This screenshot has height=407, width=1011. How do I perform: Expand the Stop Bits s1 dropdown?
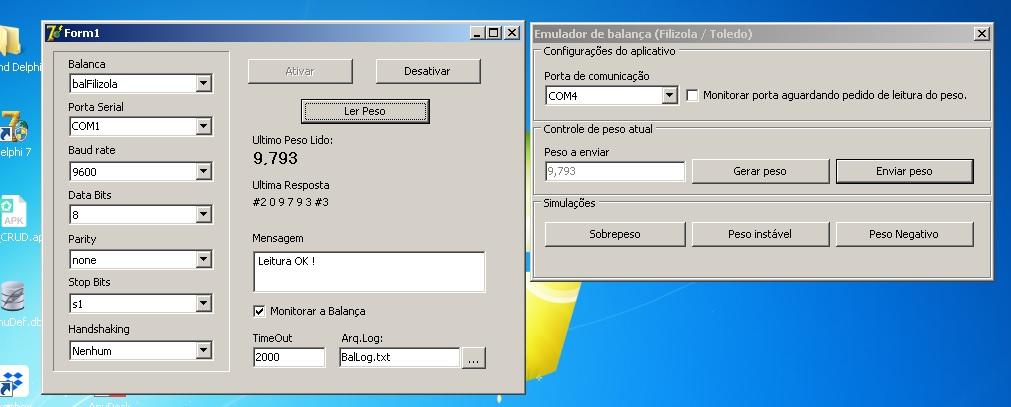[204, 303]
